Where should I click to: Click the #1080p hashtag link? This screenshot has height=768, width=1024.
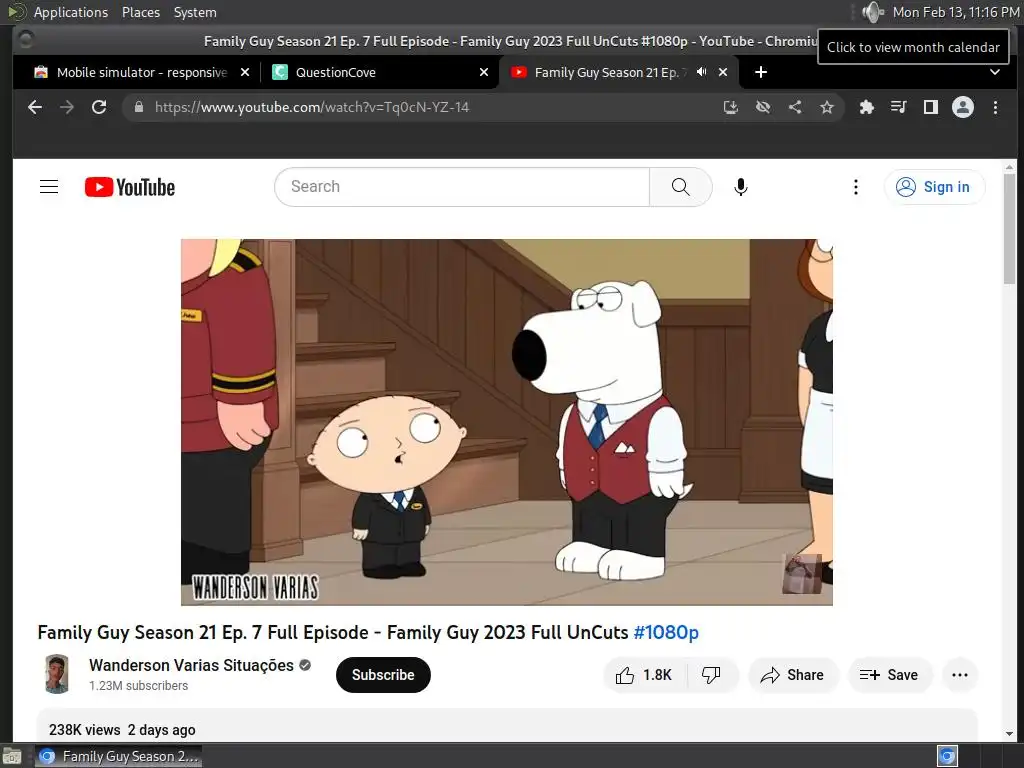pyautogui.click(x=666, y=632)
